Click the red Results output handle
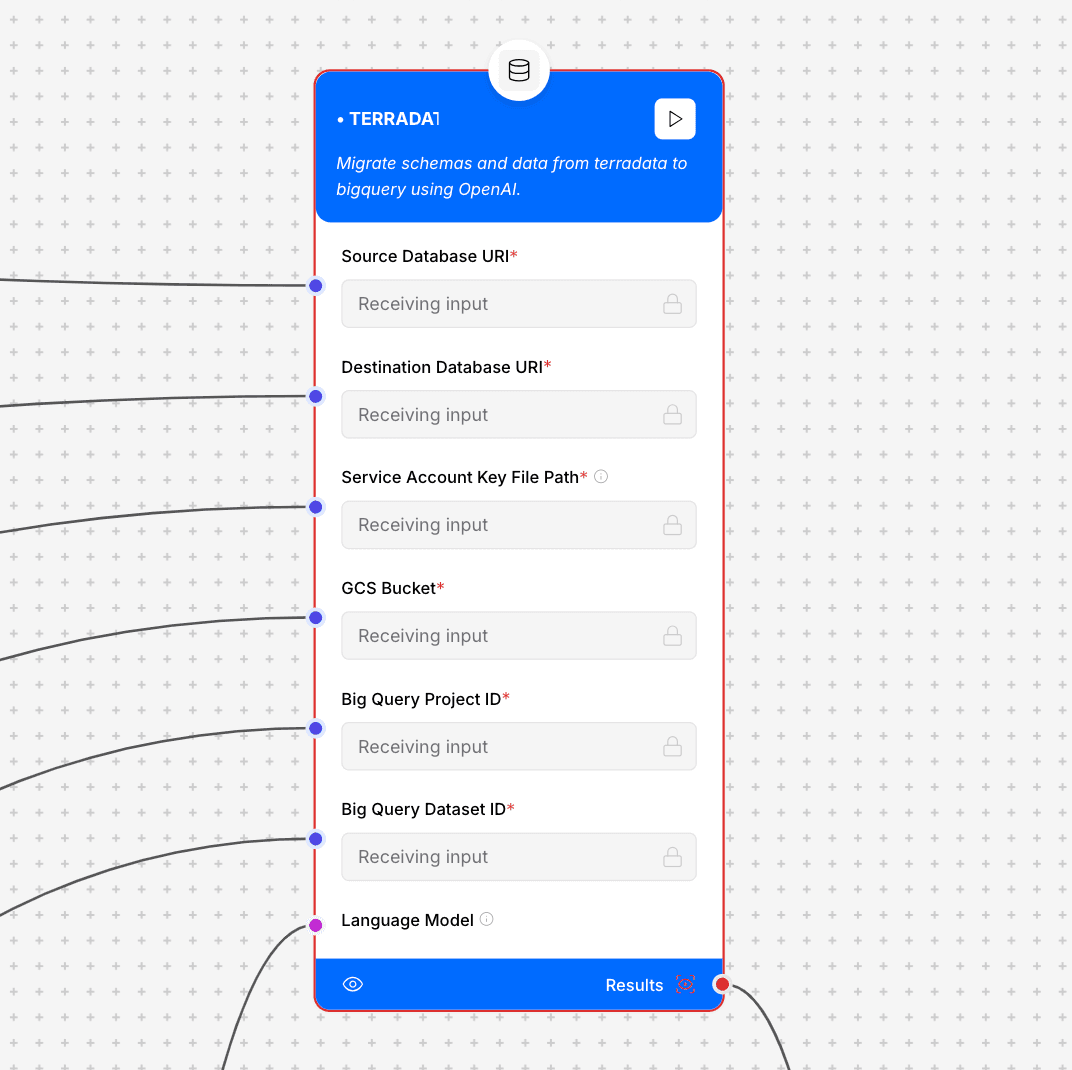 [x=722, y=985]
